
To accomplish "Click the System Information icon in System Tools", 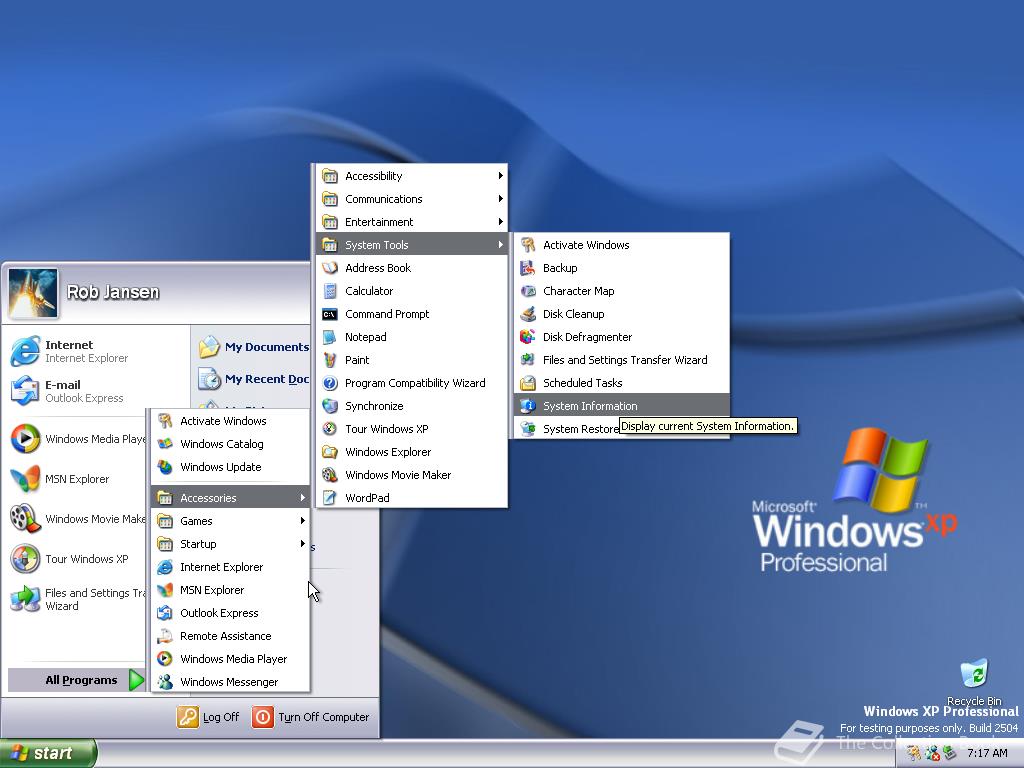I will [x=528, y=406].
